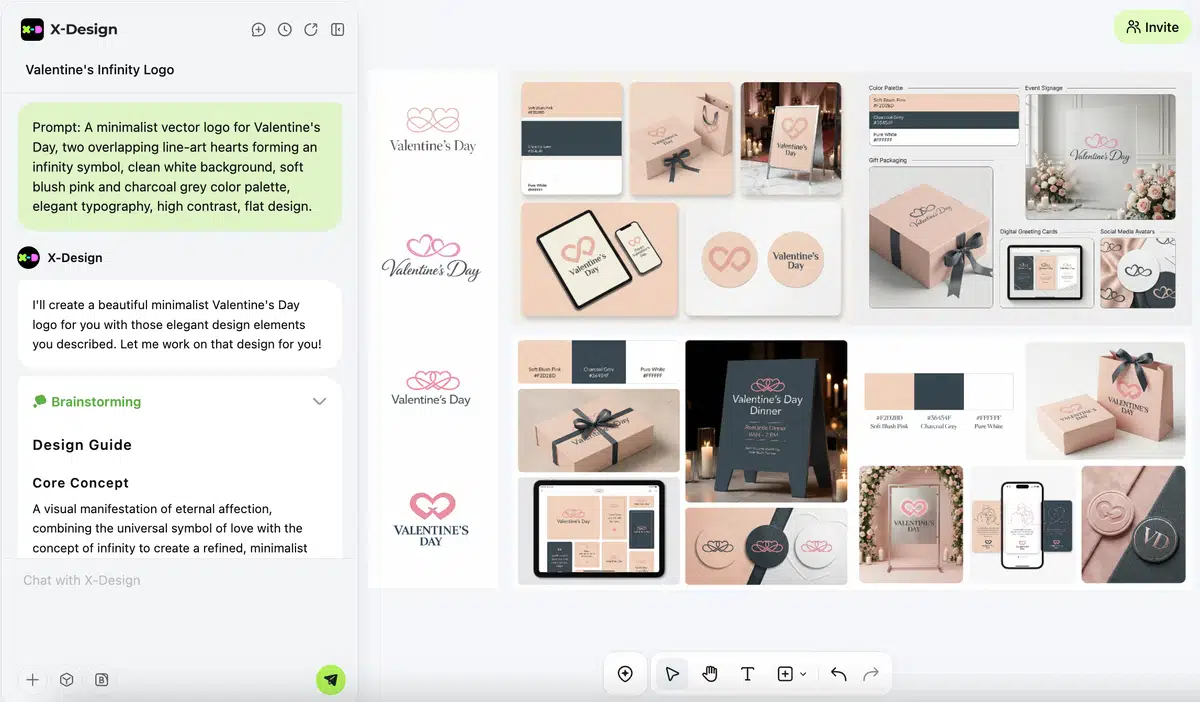Image resolution: width=1200 pixels, height=702 pixels.
Task: Add attachment with plus icon
Action: [x=33, y=680]
